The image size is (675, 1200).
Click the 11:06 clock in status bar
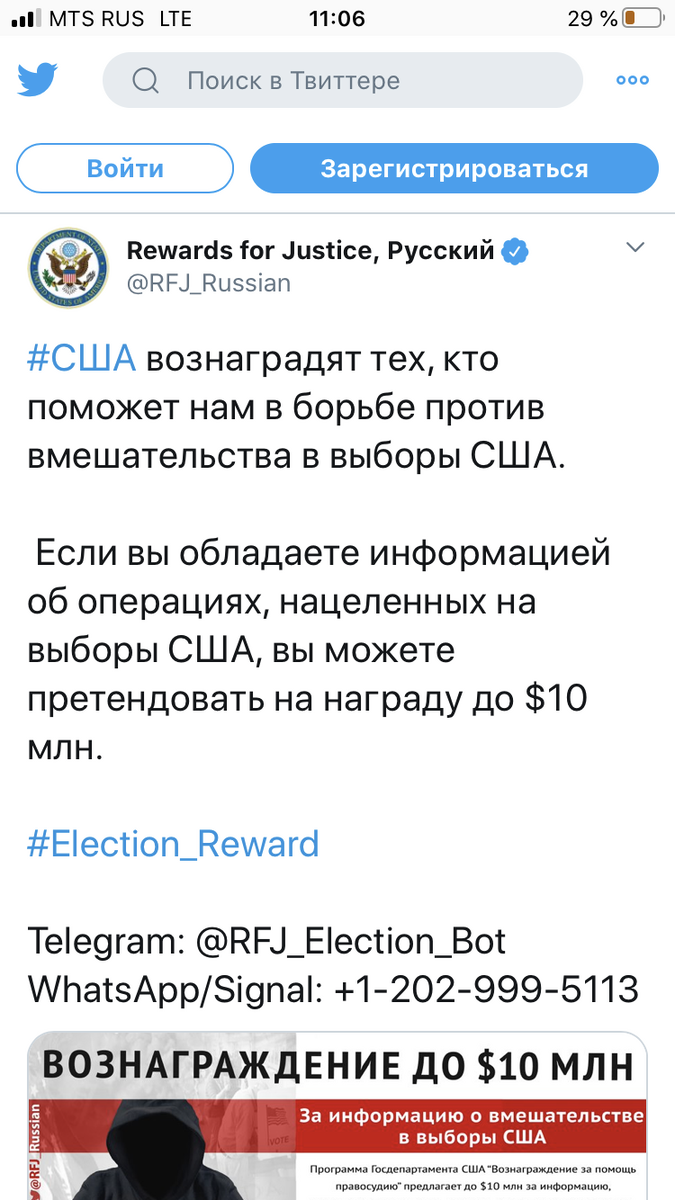click(337, 17)
